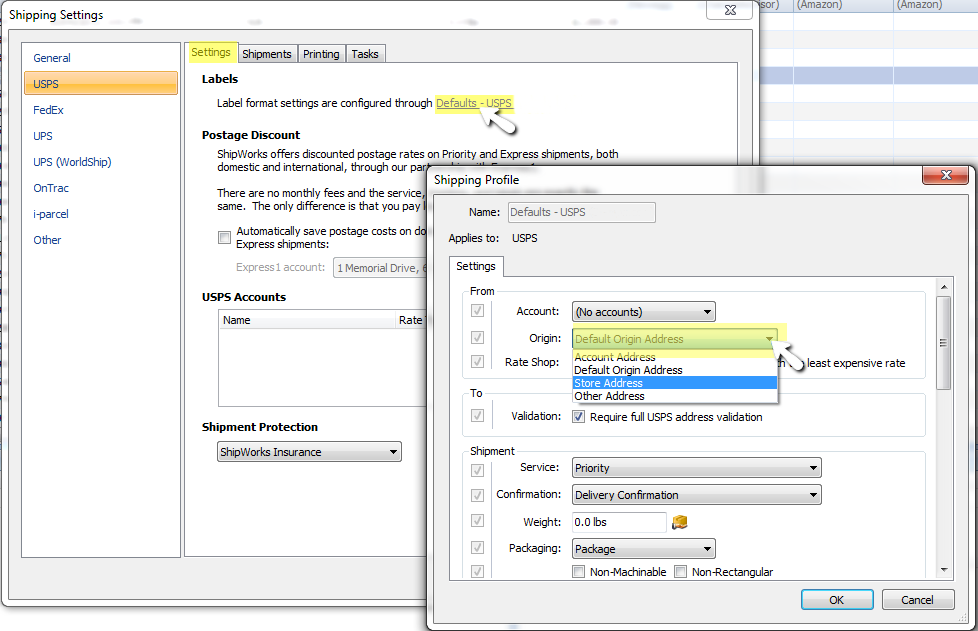Click the package weight scale icon

click(679, 522)
